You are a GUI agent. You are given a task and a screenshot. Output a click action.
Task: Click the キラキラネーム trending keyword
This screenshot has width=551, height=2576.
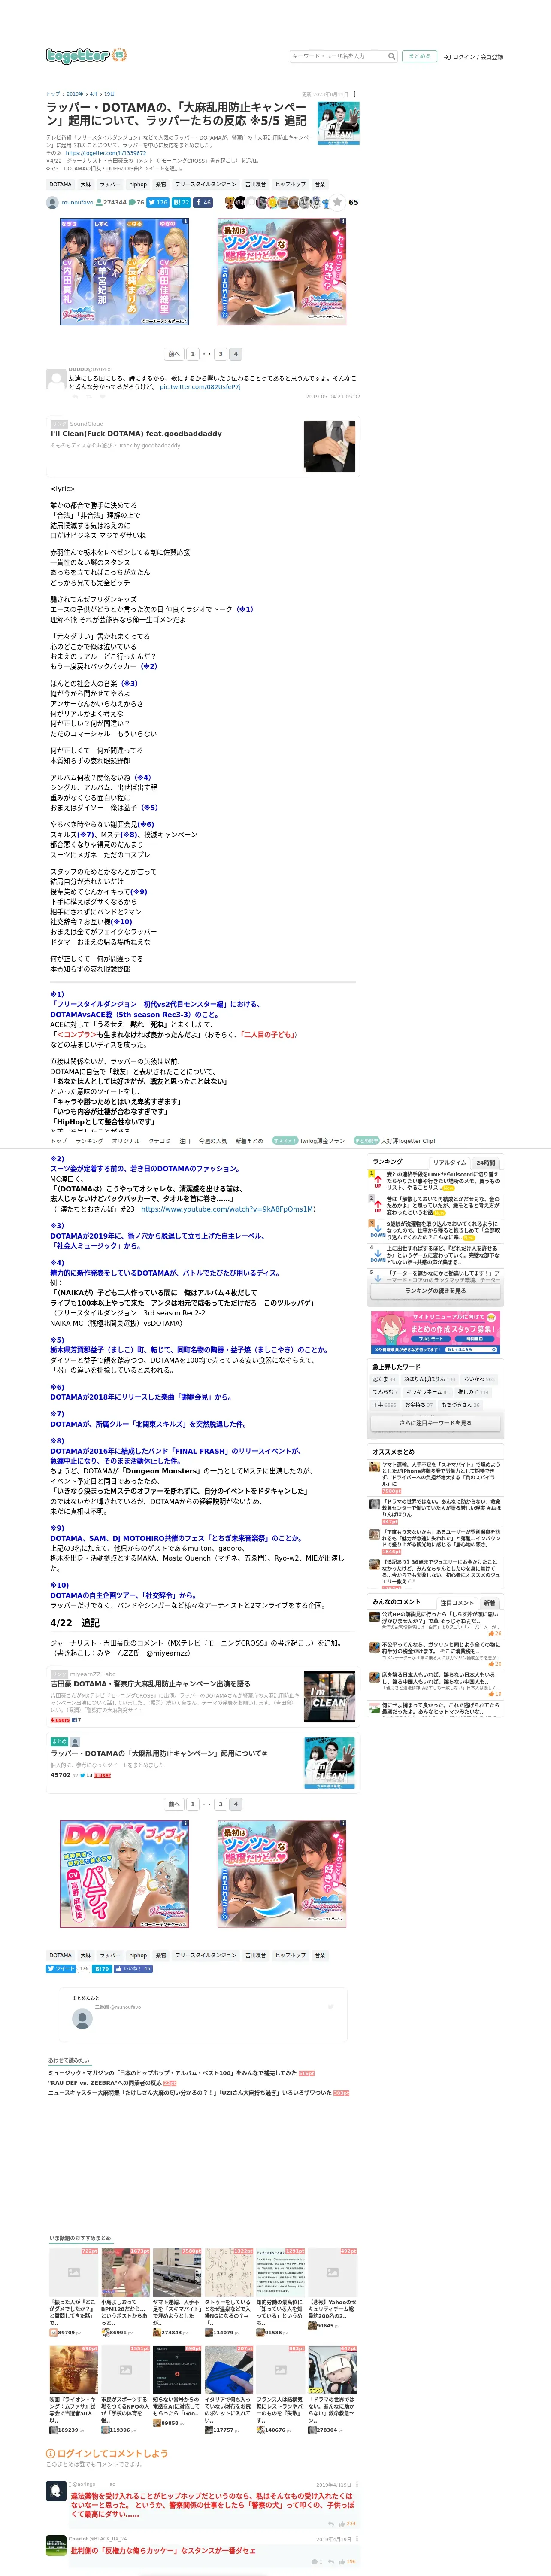click(427, 1392)
